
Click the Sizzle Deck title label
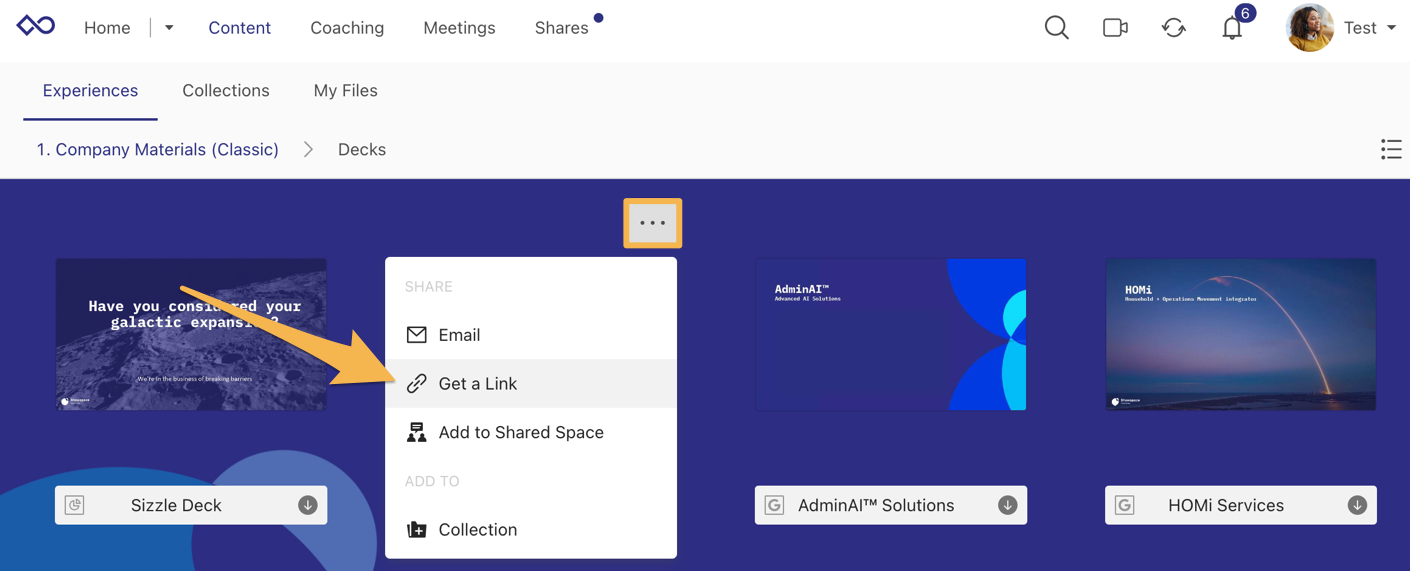pyautogui.click(x=176, y=505)
